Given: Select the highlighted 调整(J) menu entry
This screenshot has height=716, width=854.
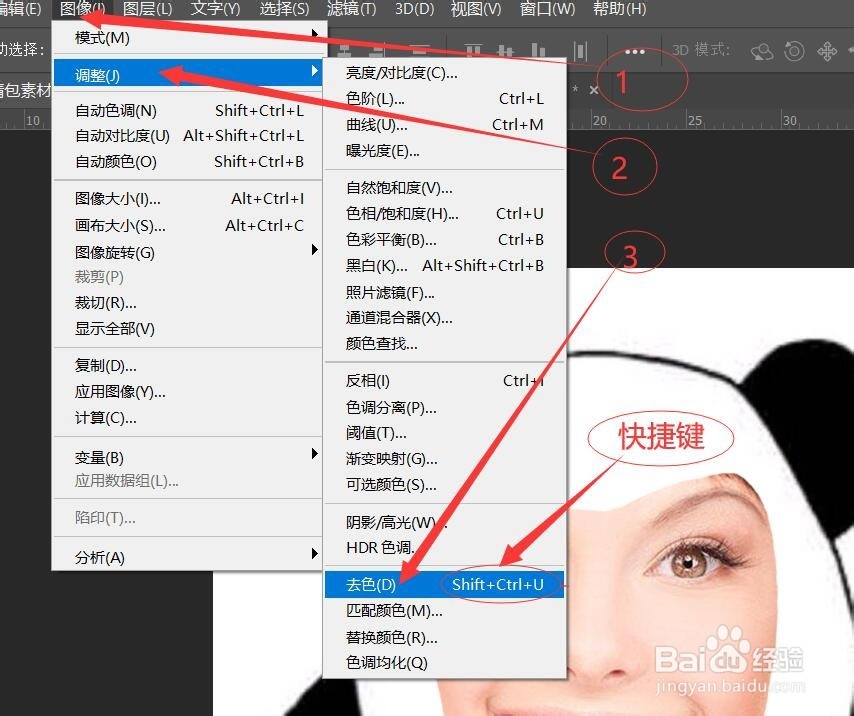Looking at the screenshot, I should 188,75.
